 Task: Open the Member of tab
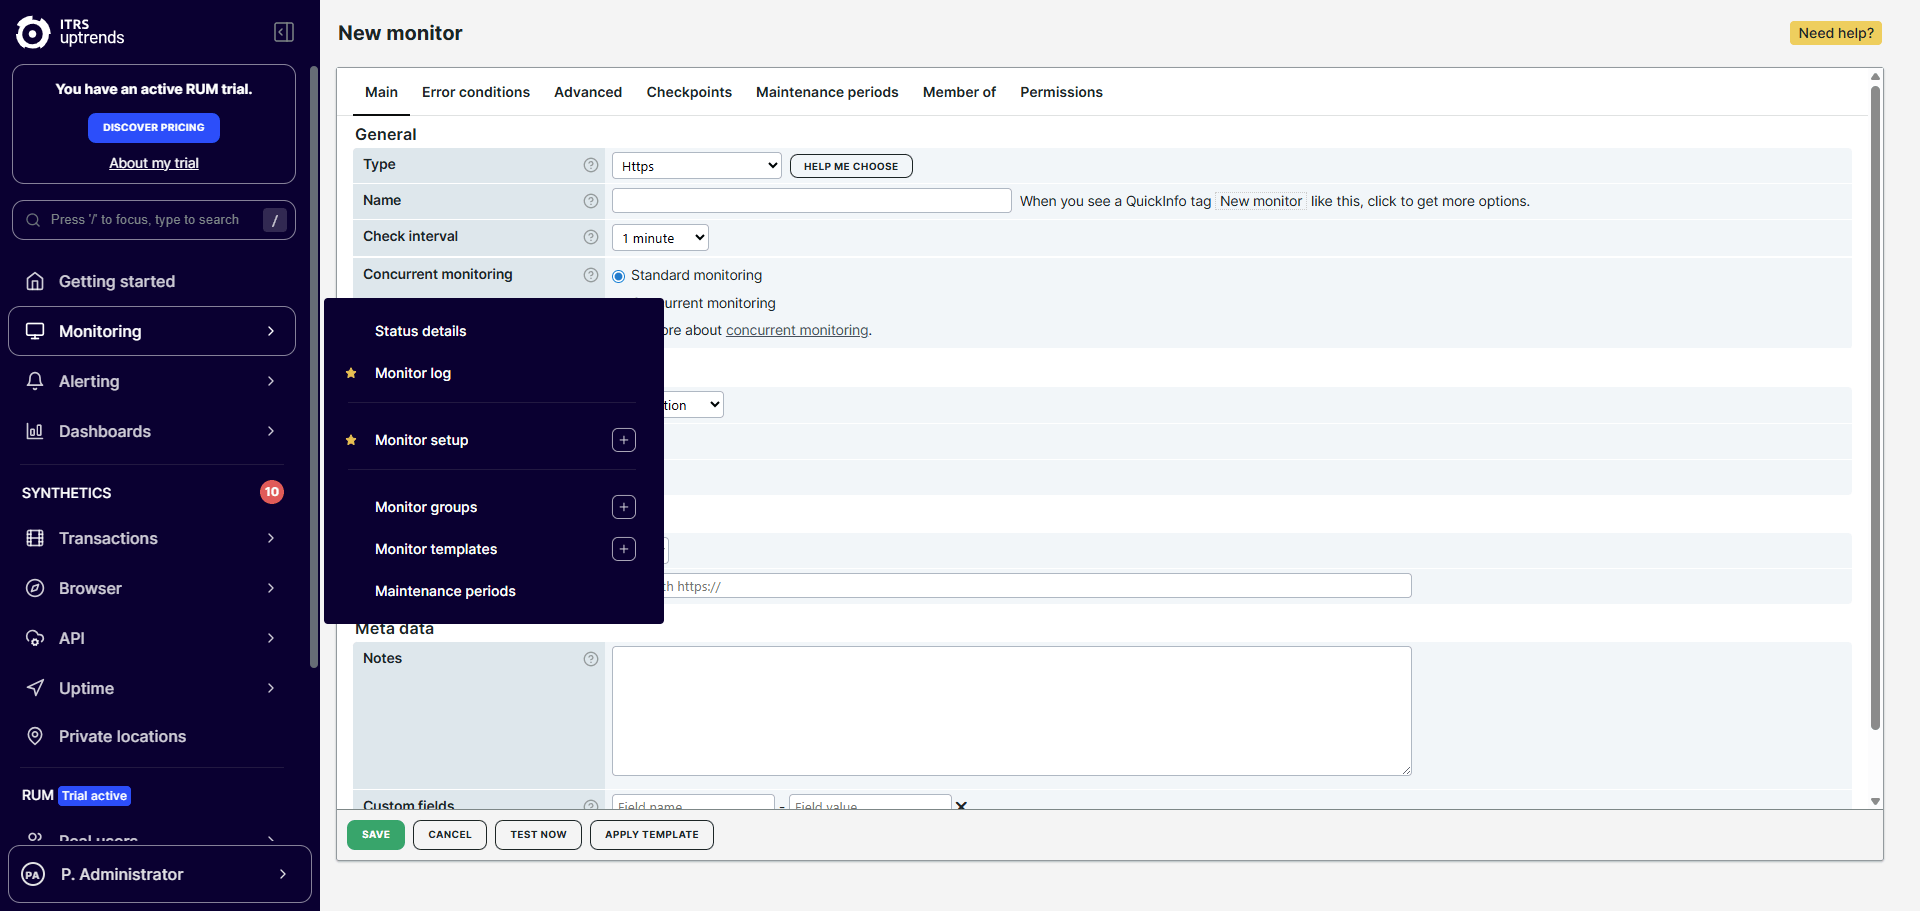(x=959, y=92)
